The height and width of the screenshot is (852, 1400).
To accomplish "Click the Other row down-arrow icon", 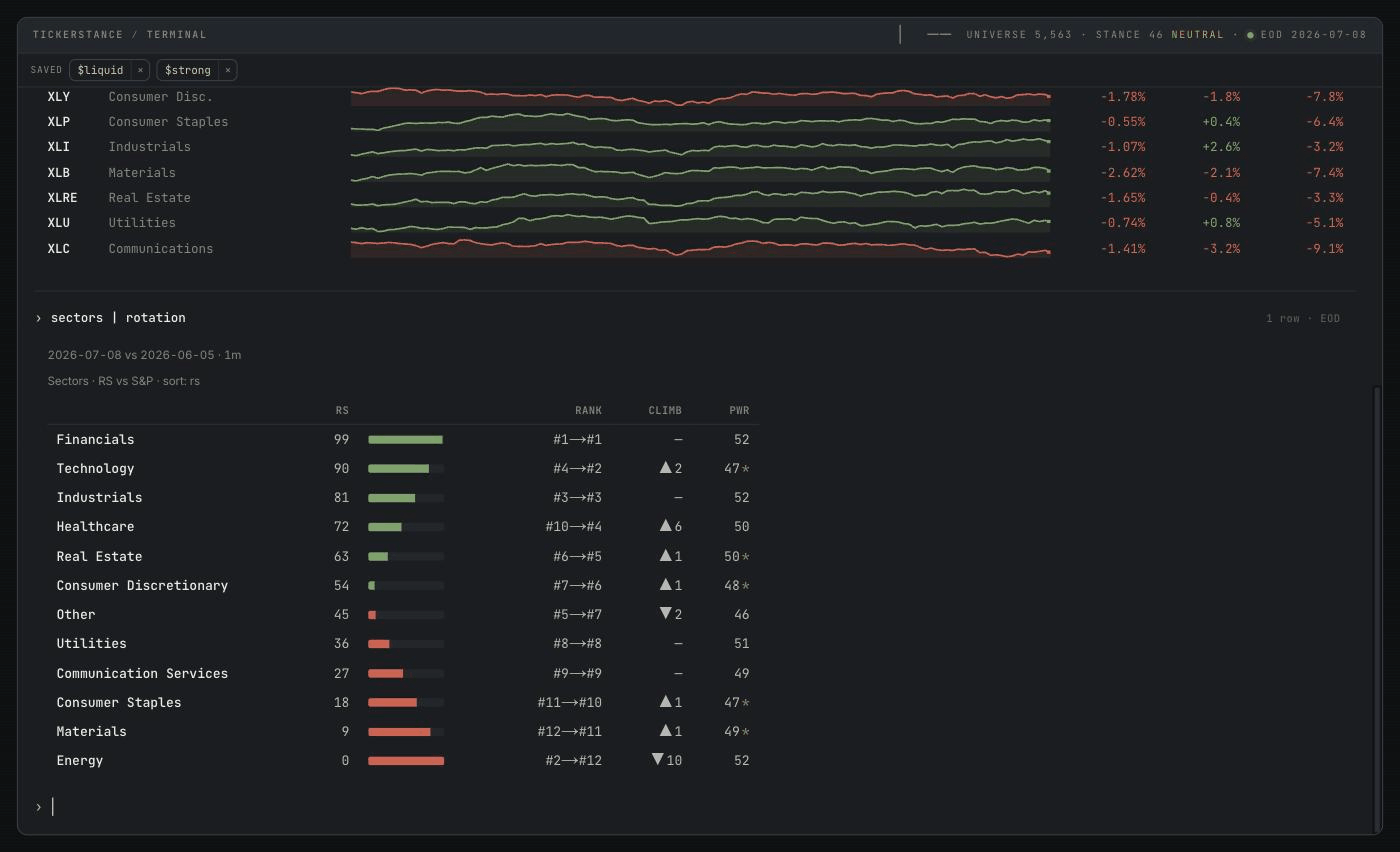I will [x=665, y=614].
